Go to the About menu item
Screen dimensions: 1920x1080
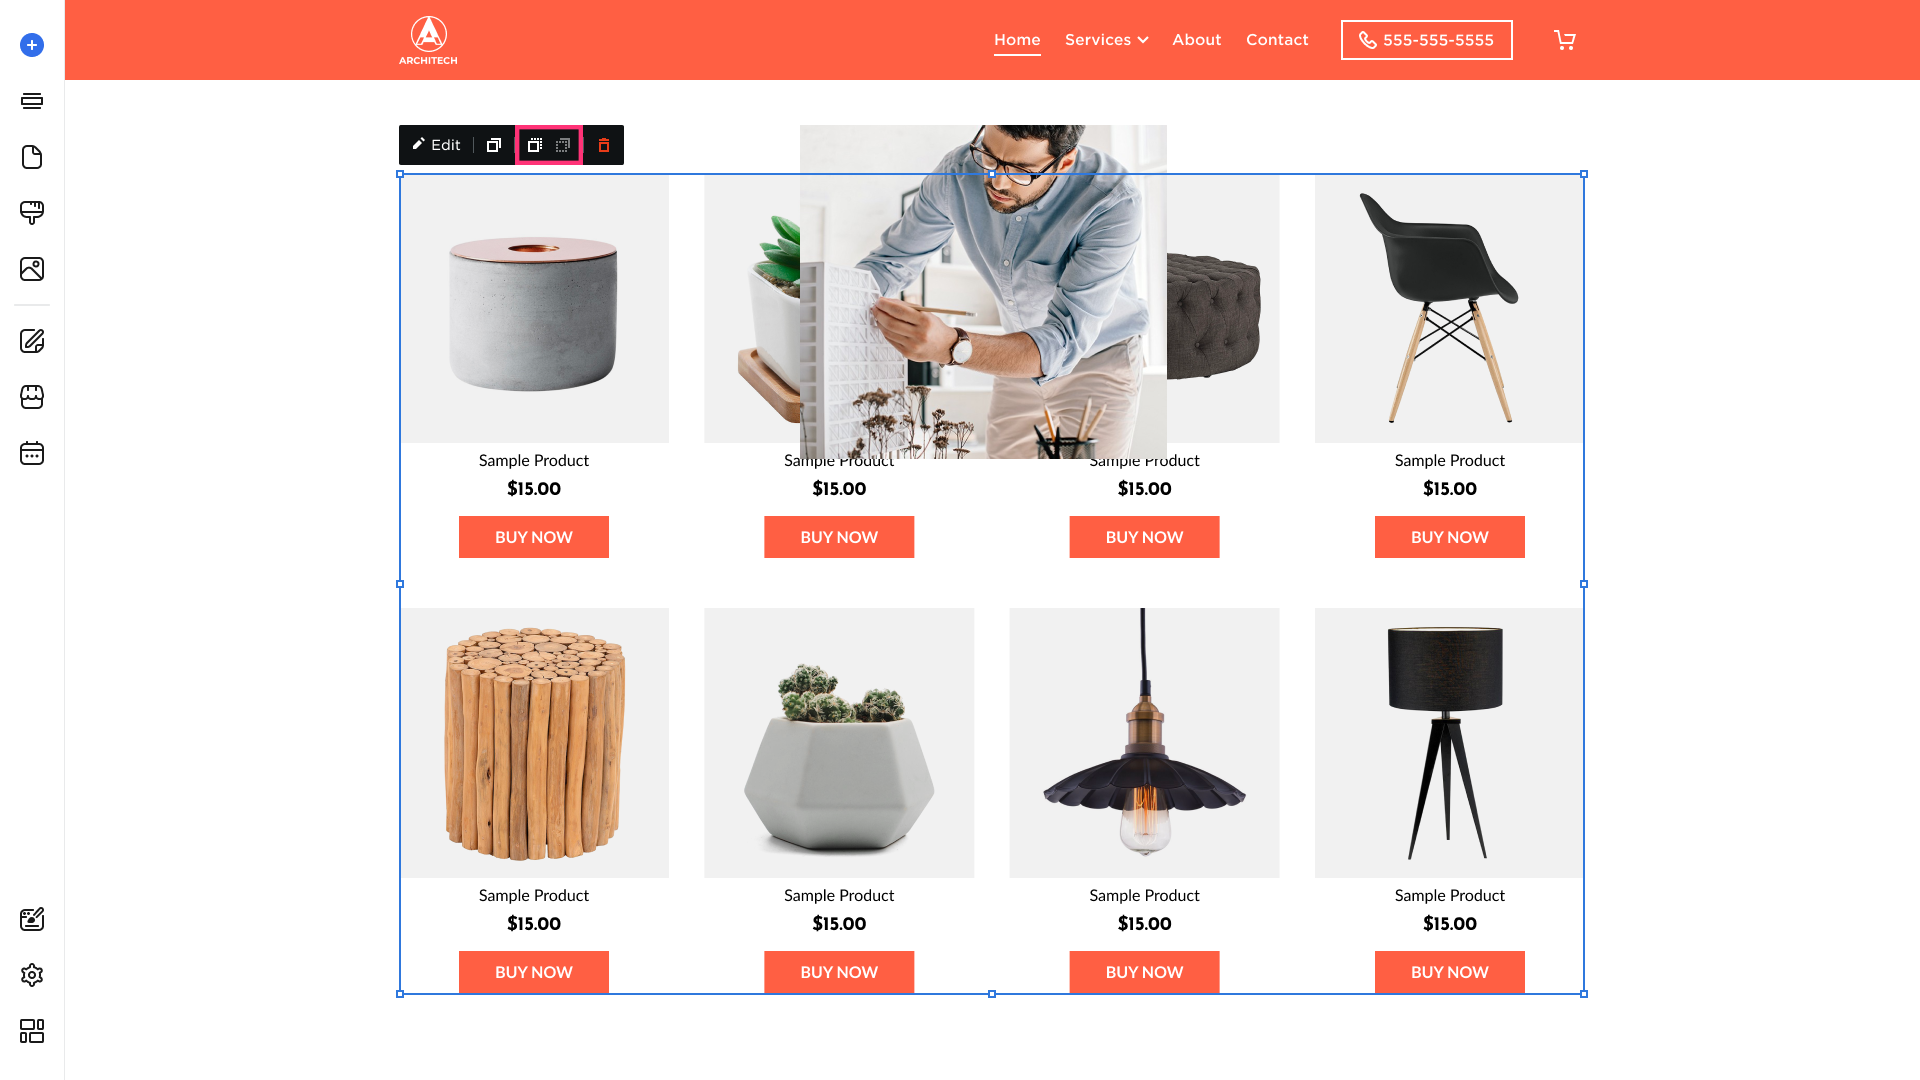pyautogui.click(x=1197, y=40)
